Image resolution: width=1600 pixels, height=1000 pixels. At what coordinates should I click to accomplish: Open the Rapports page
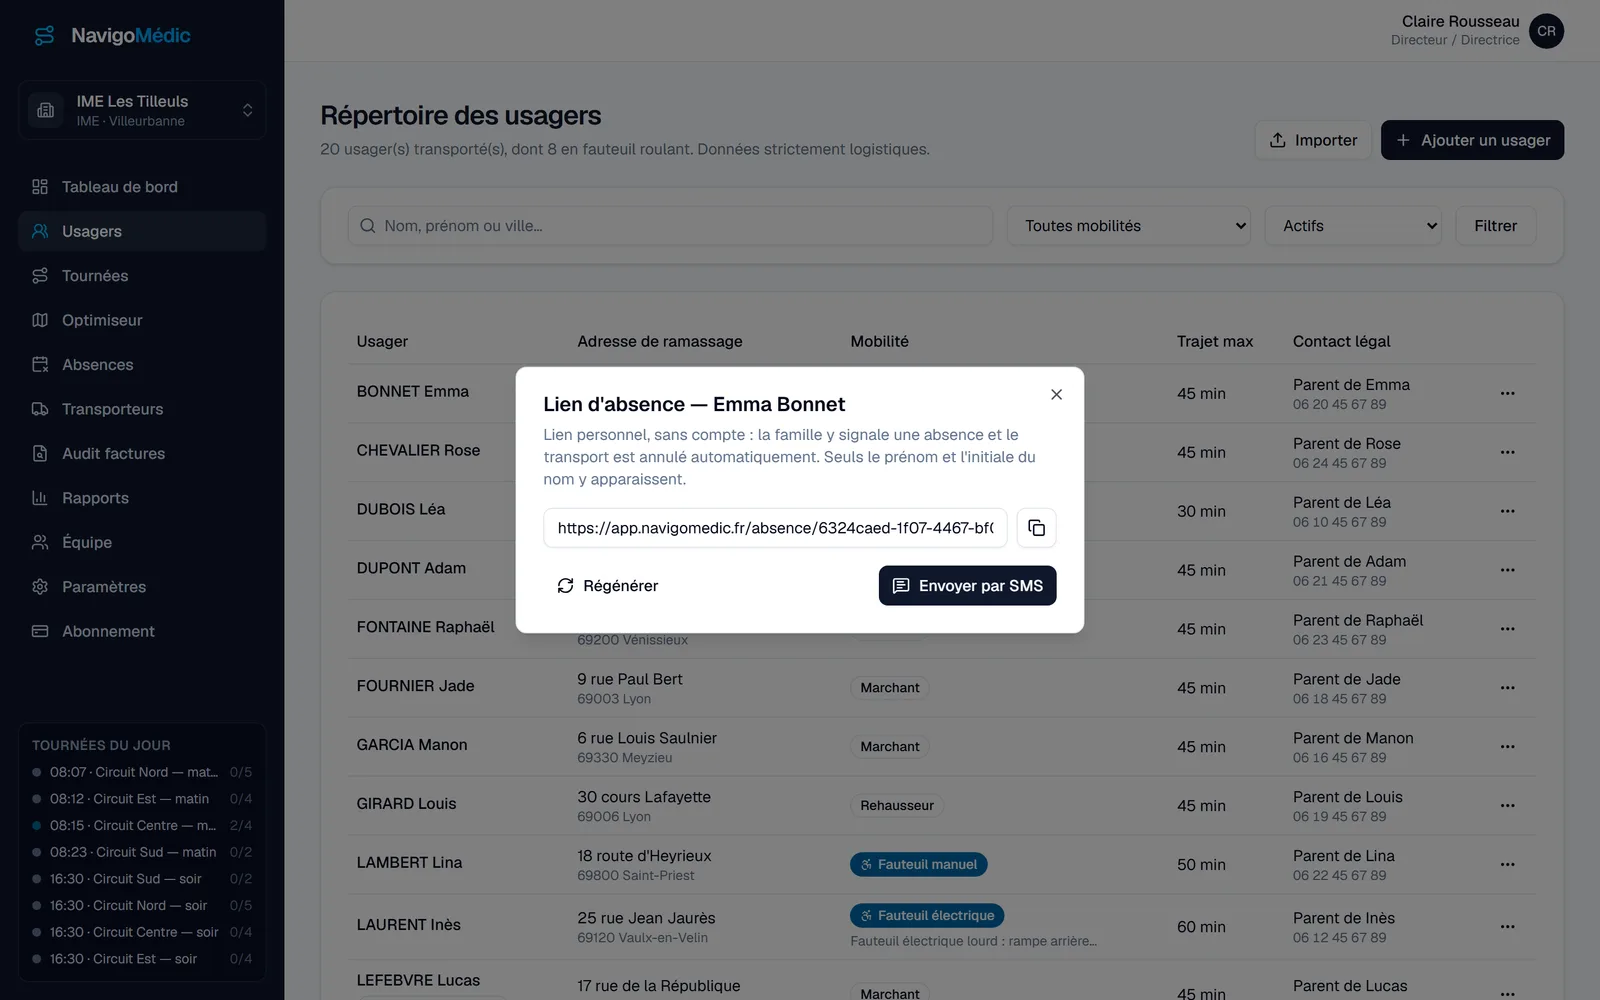142,498
